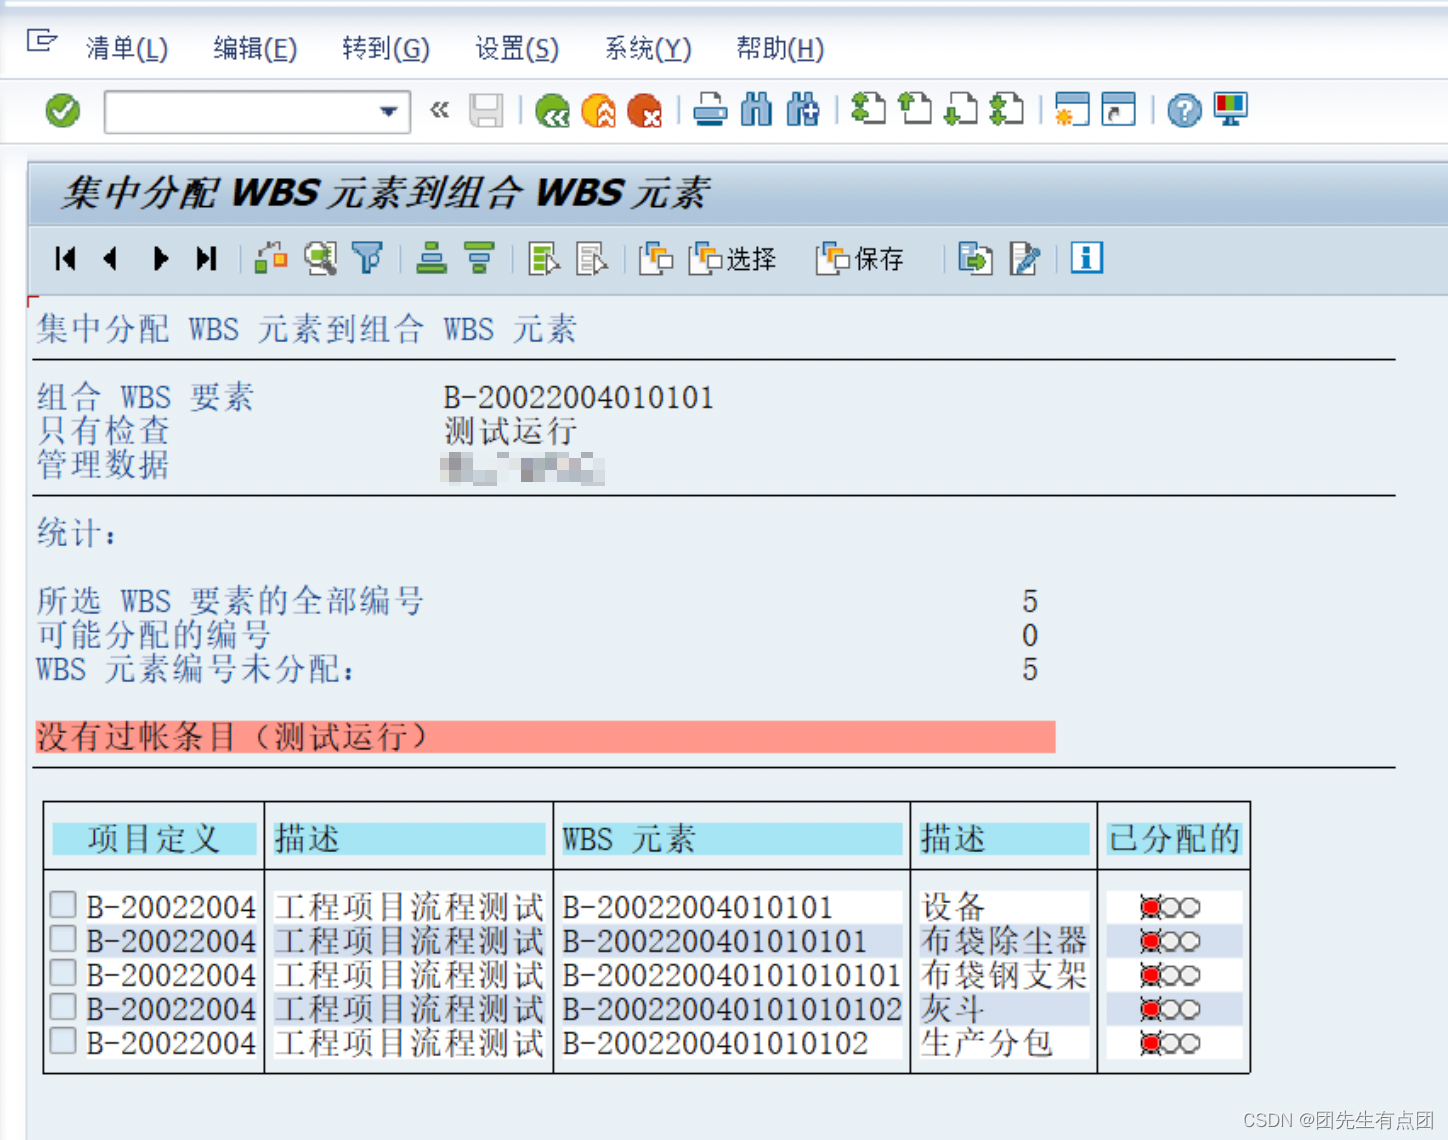Open the 系统(Y) menu
The height and width of the screenshot is (1140, 1448).
pos(646,49)
